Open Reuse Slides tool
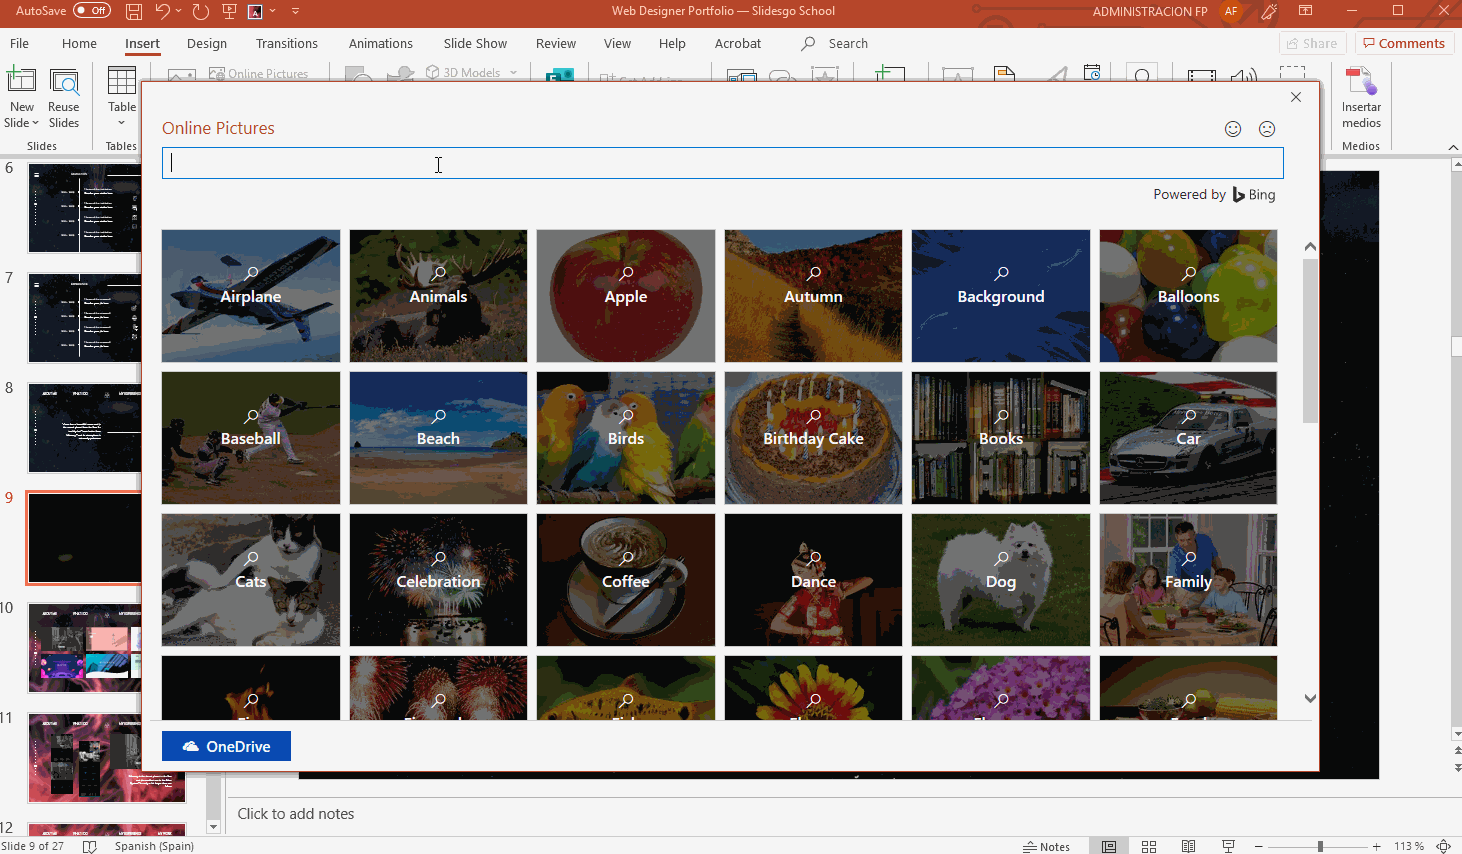This screenshot has width=1462, height=854. point(64,100)
